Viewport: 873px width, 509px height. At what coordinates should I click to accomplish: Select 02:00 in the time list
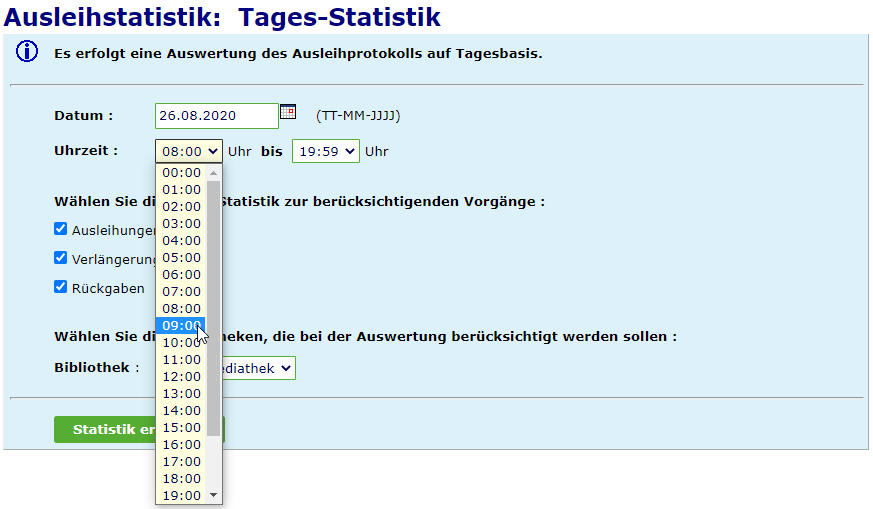click(x=181, y=207)
